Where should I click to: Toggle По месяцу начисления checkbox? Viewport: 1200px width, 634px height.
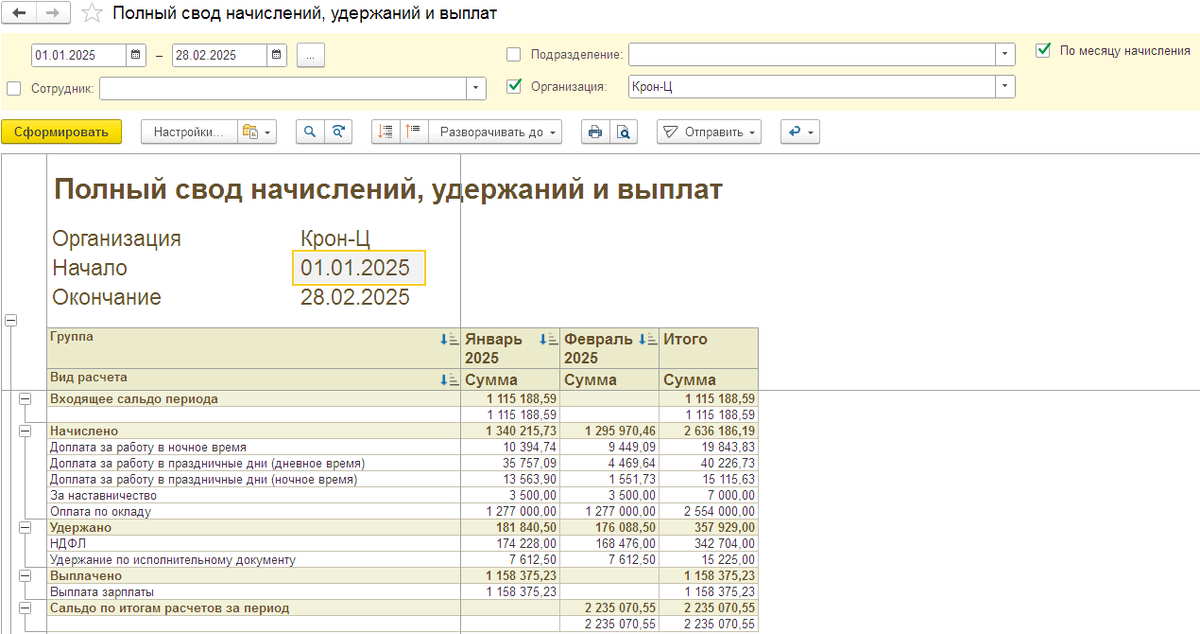coord(1044,49)
